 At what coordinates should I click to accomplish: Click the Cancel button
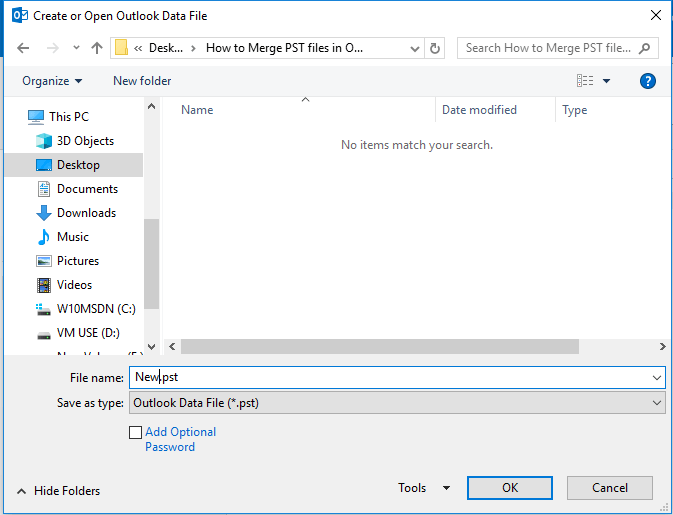(x=610, y=488)
